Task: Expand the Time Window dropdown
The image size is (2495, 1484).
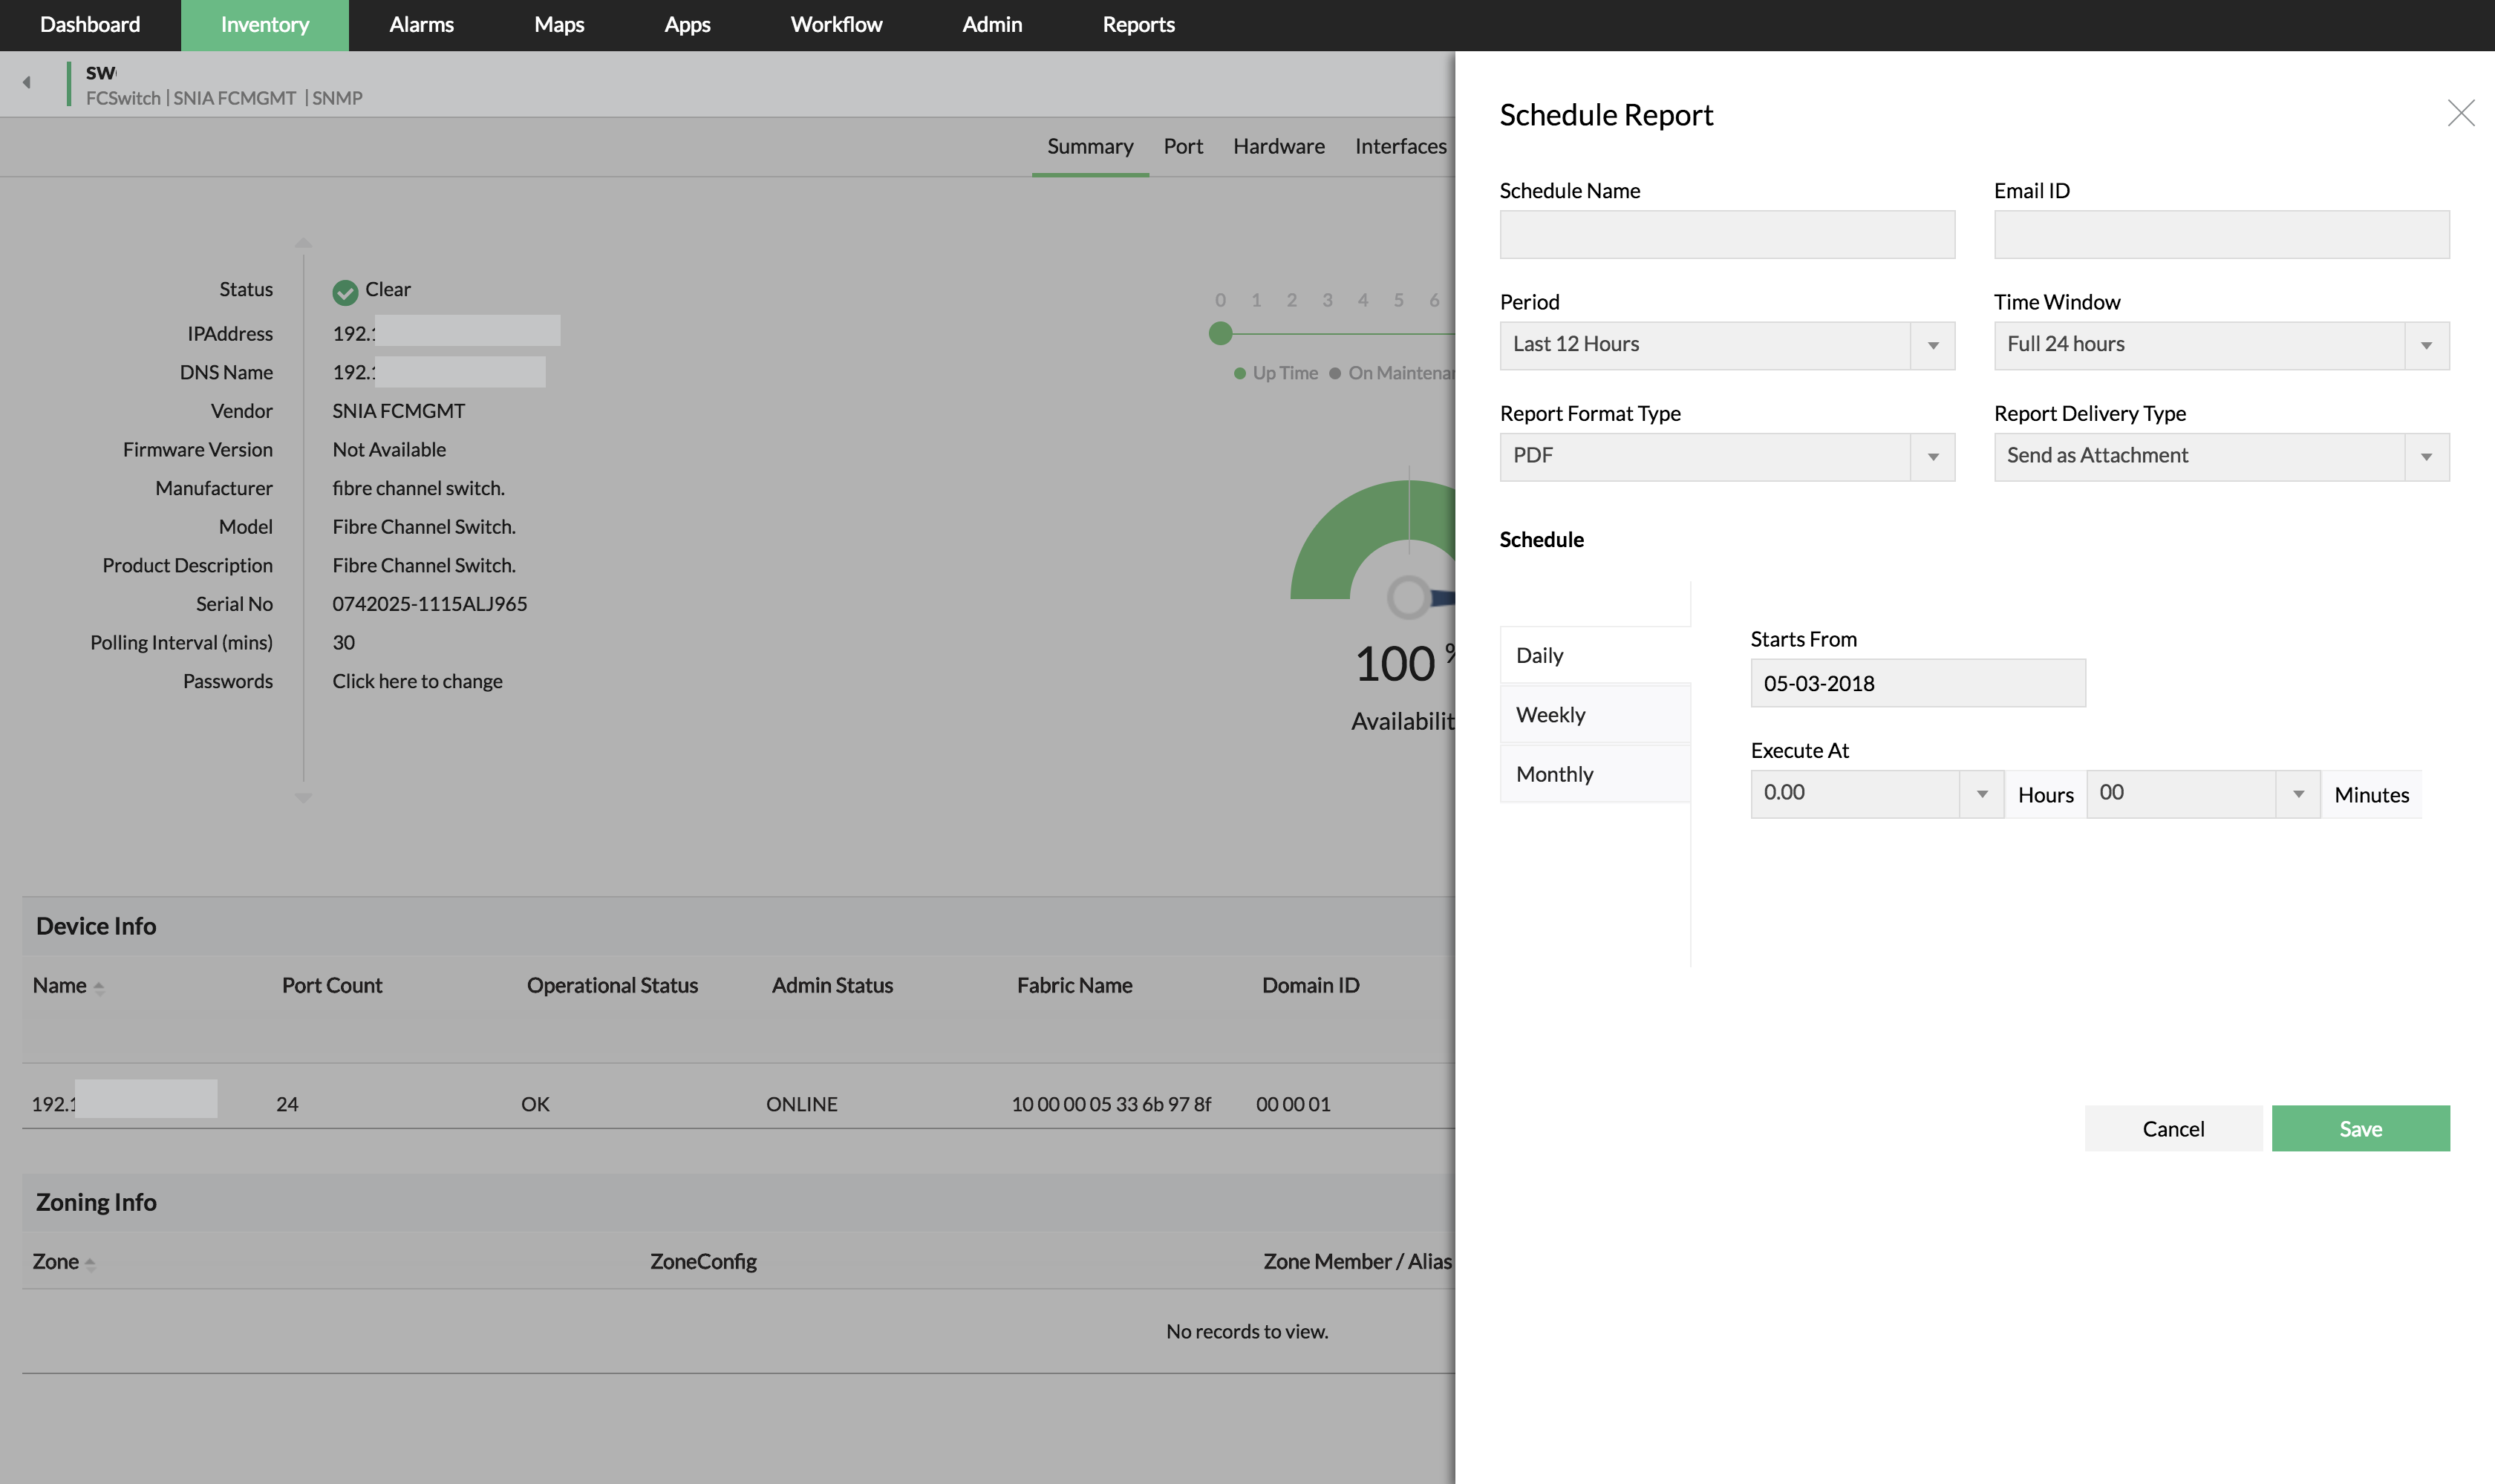Action: point(2220,345)
